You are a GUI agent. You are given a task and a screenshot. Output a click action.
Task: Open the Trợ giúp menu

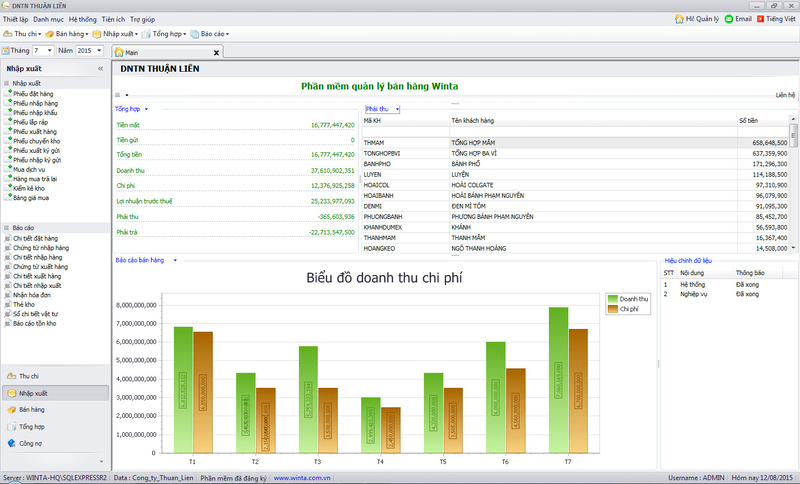coord(142,19)
